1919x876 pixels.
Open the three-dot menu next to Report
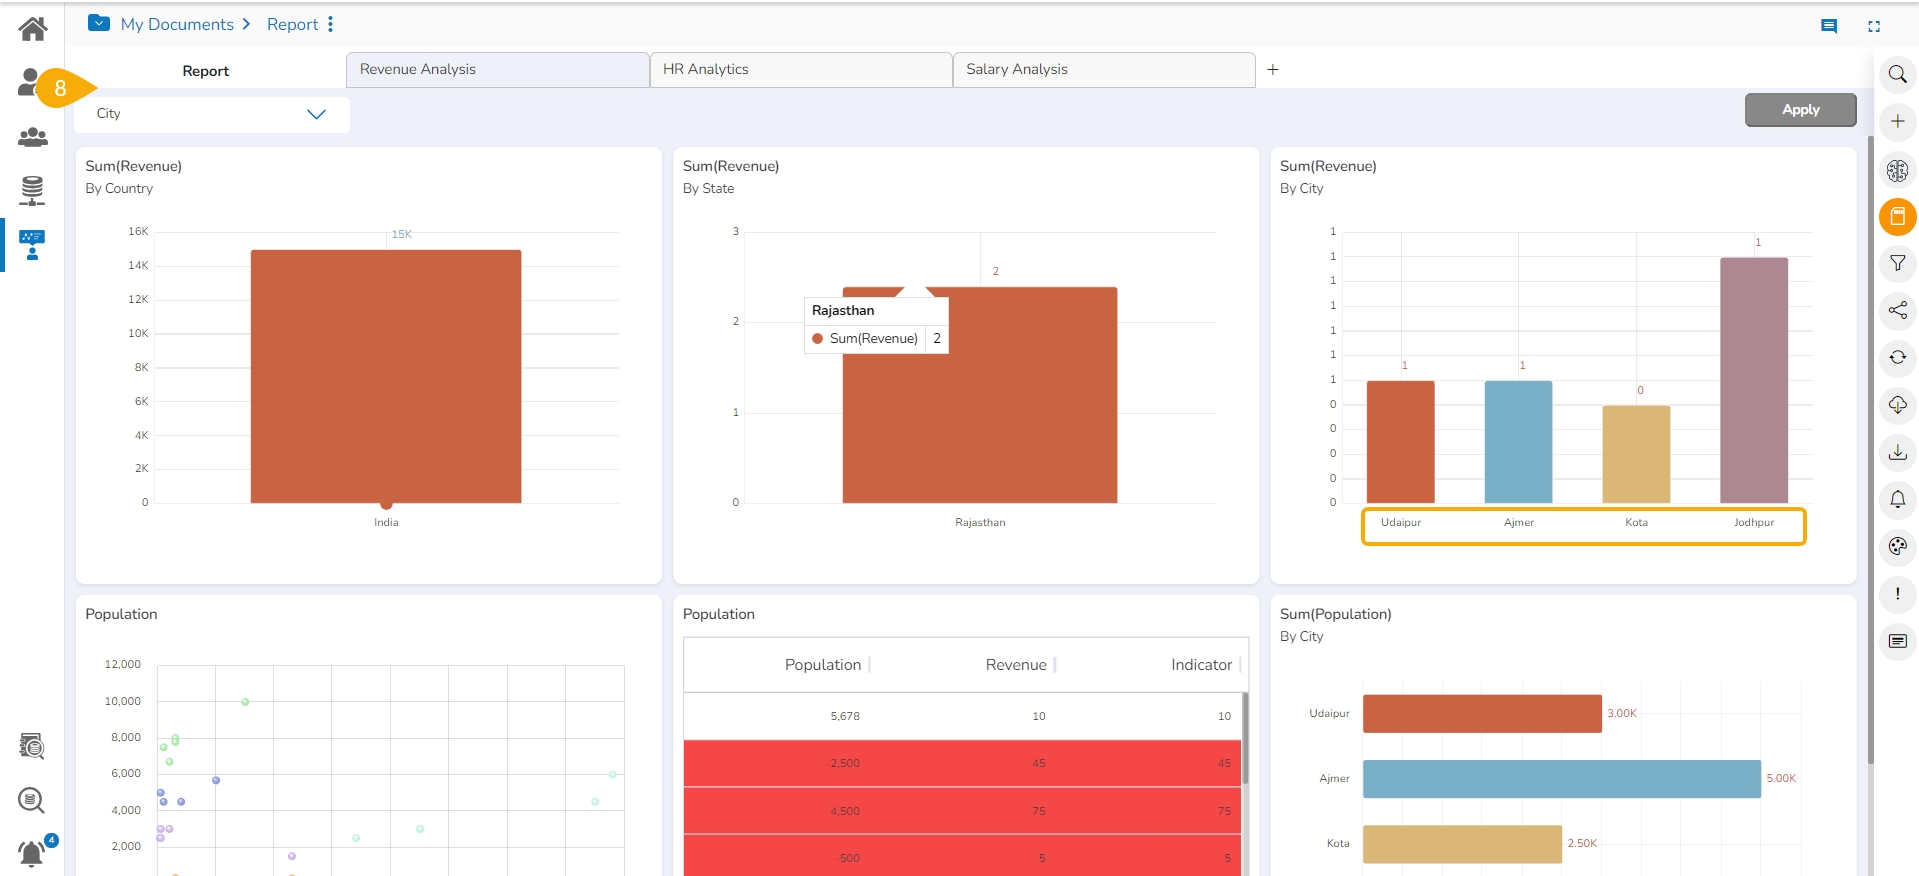pyautogui.click(x=330, y=24)
